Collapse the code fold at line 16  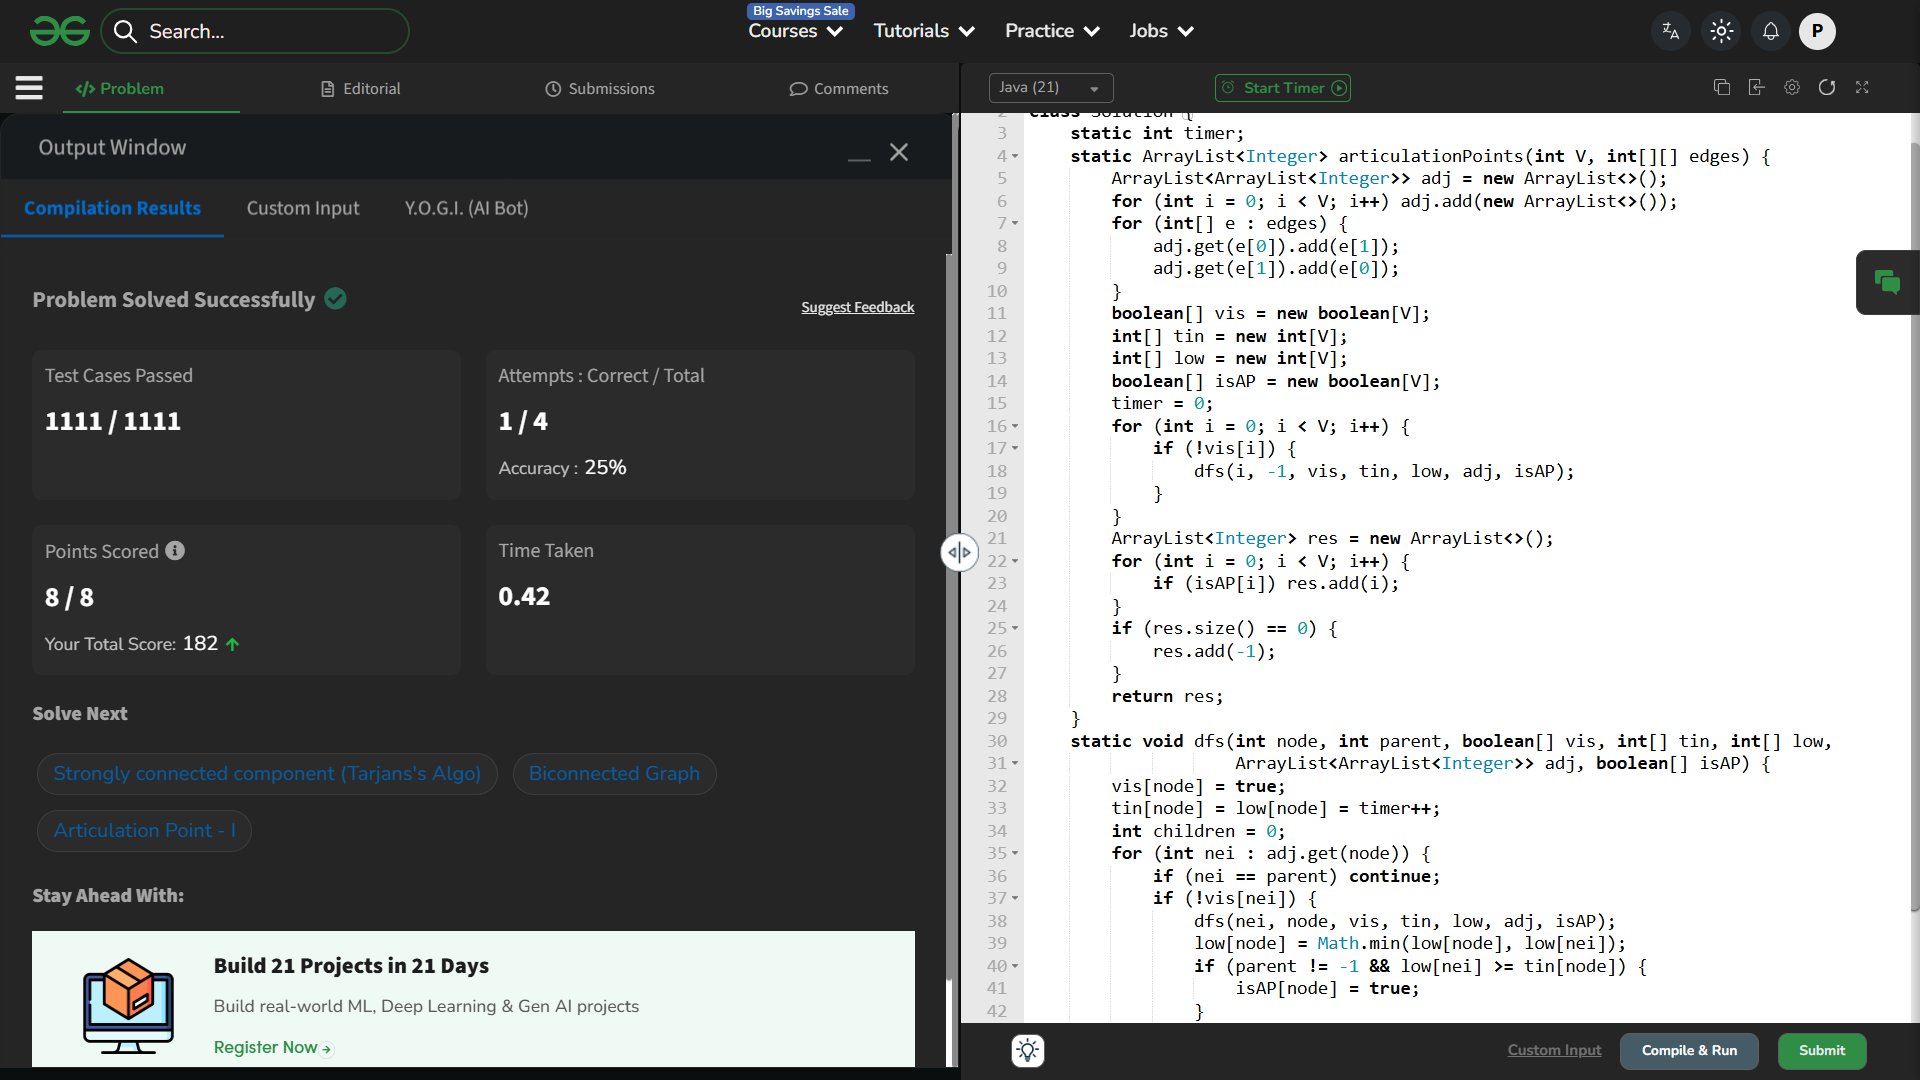1015,427
